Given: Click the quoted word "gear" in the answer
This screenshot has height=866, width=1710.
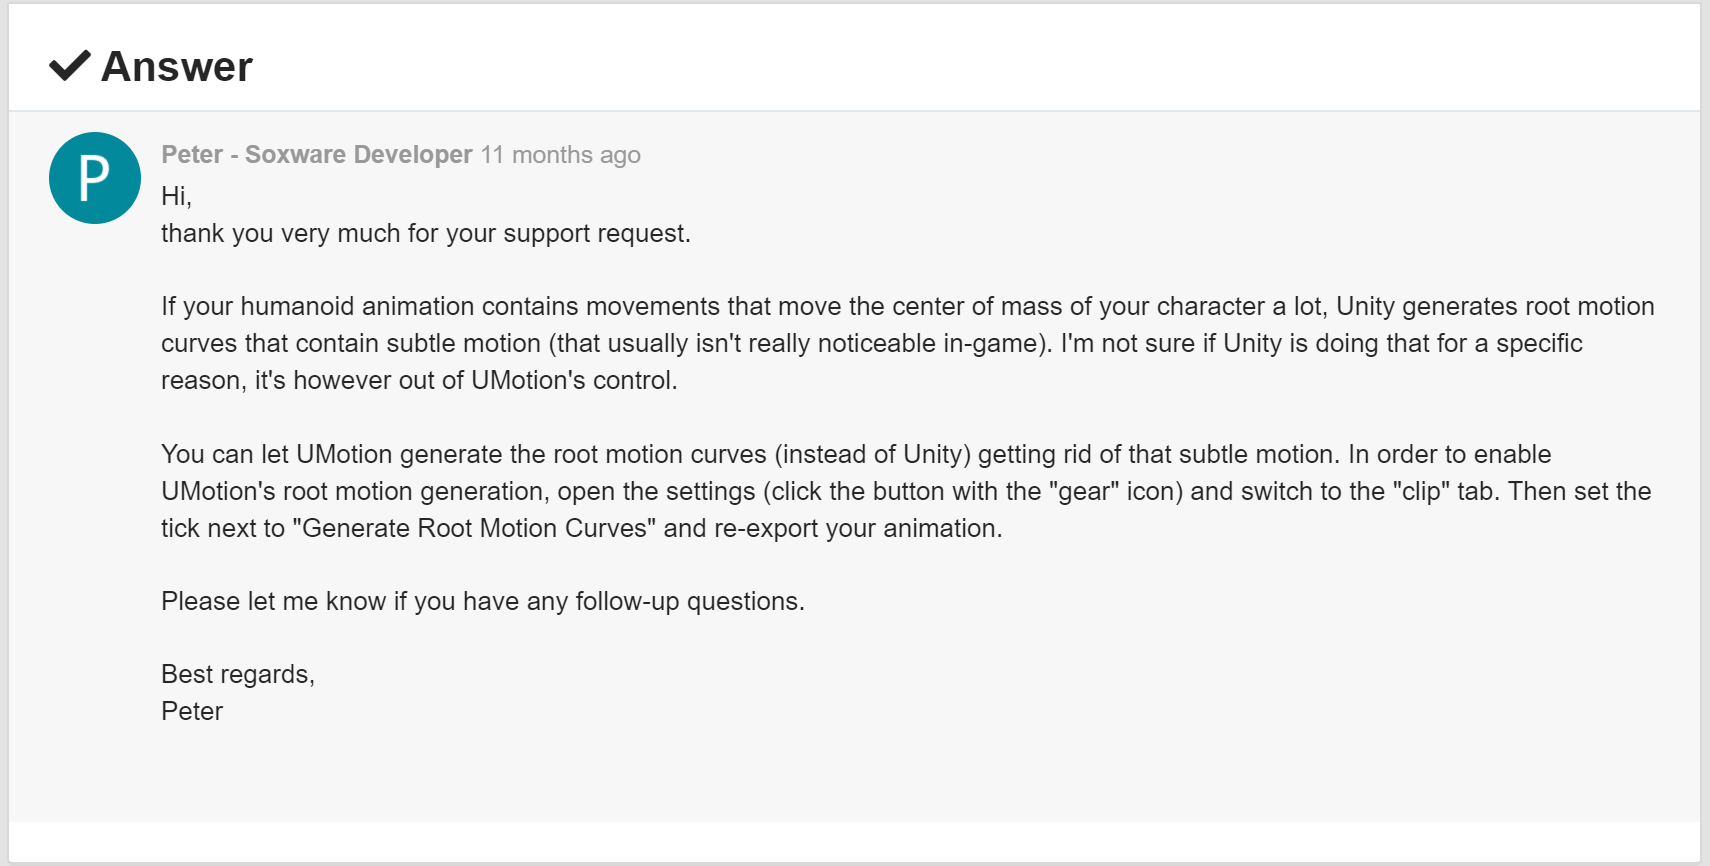Looking at the screenshot, I should (x=1084, y=491).
